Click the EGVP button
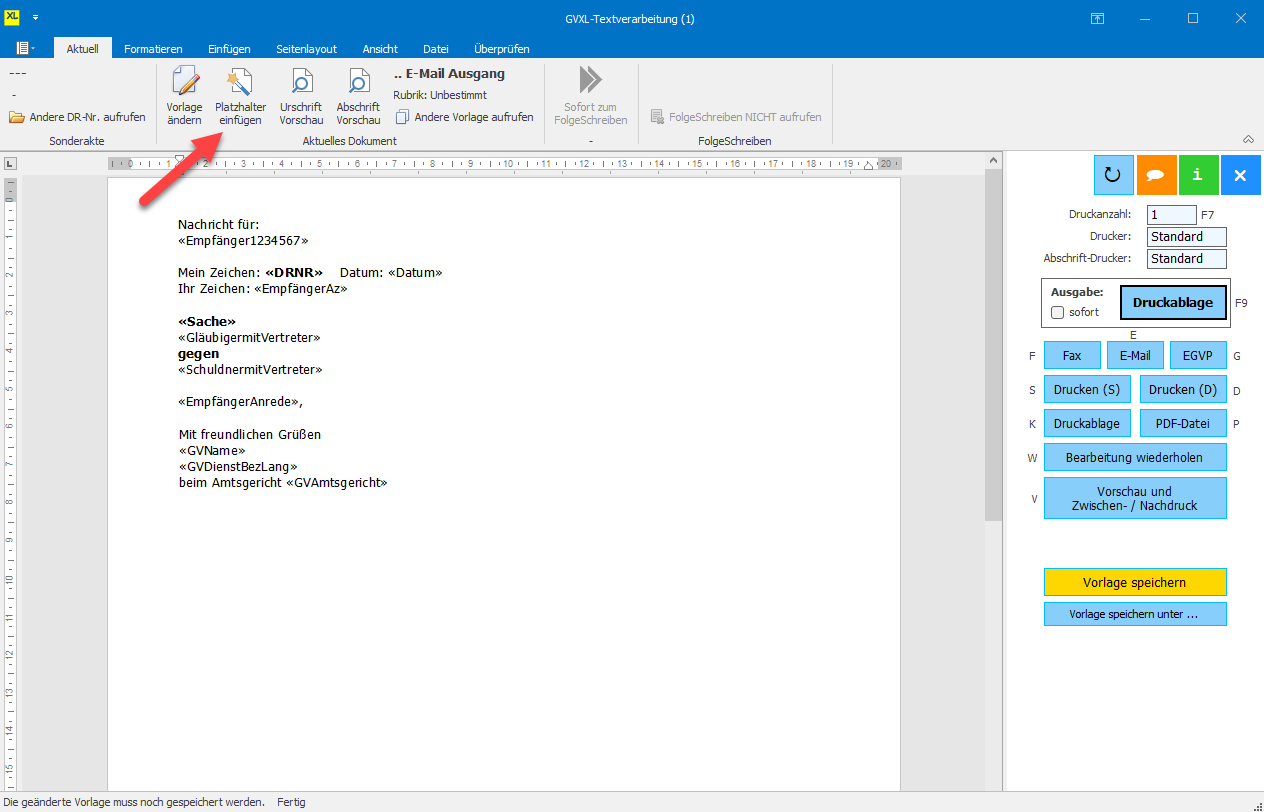The height and width of the screenshot is (812, 1264). click(x=1198, y=355)
